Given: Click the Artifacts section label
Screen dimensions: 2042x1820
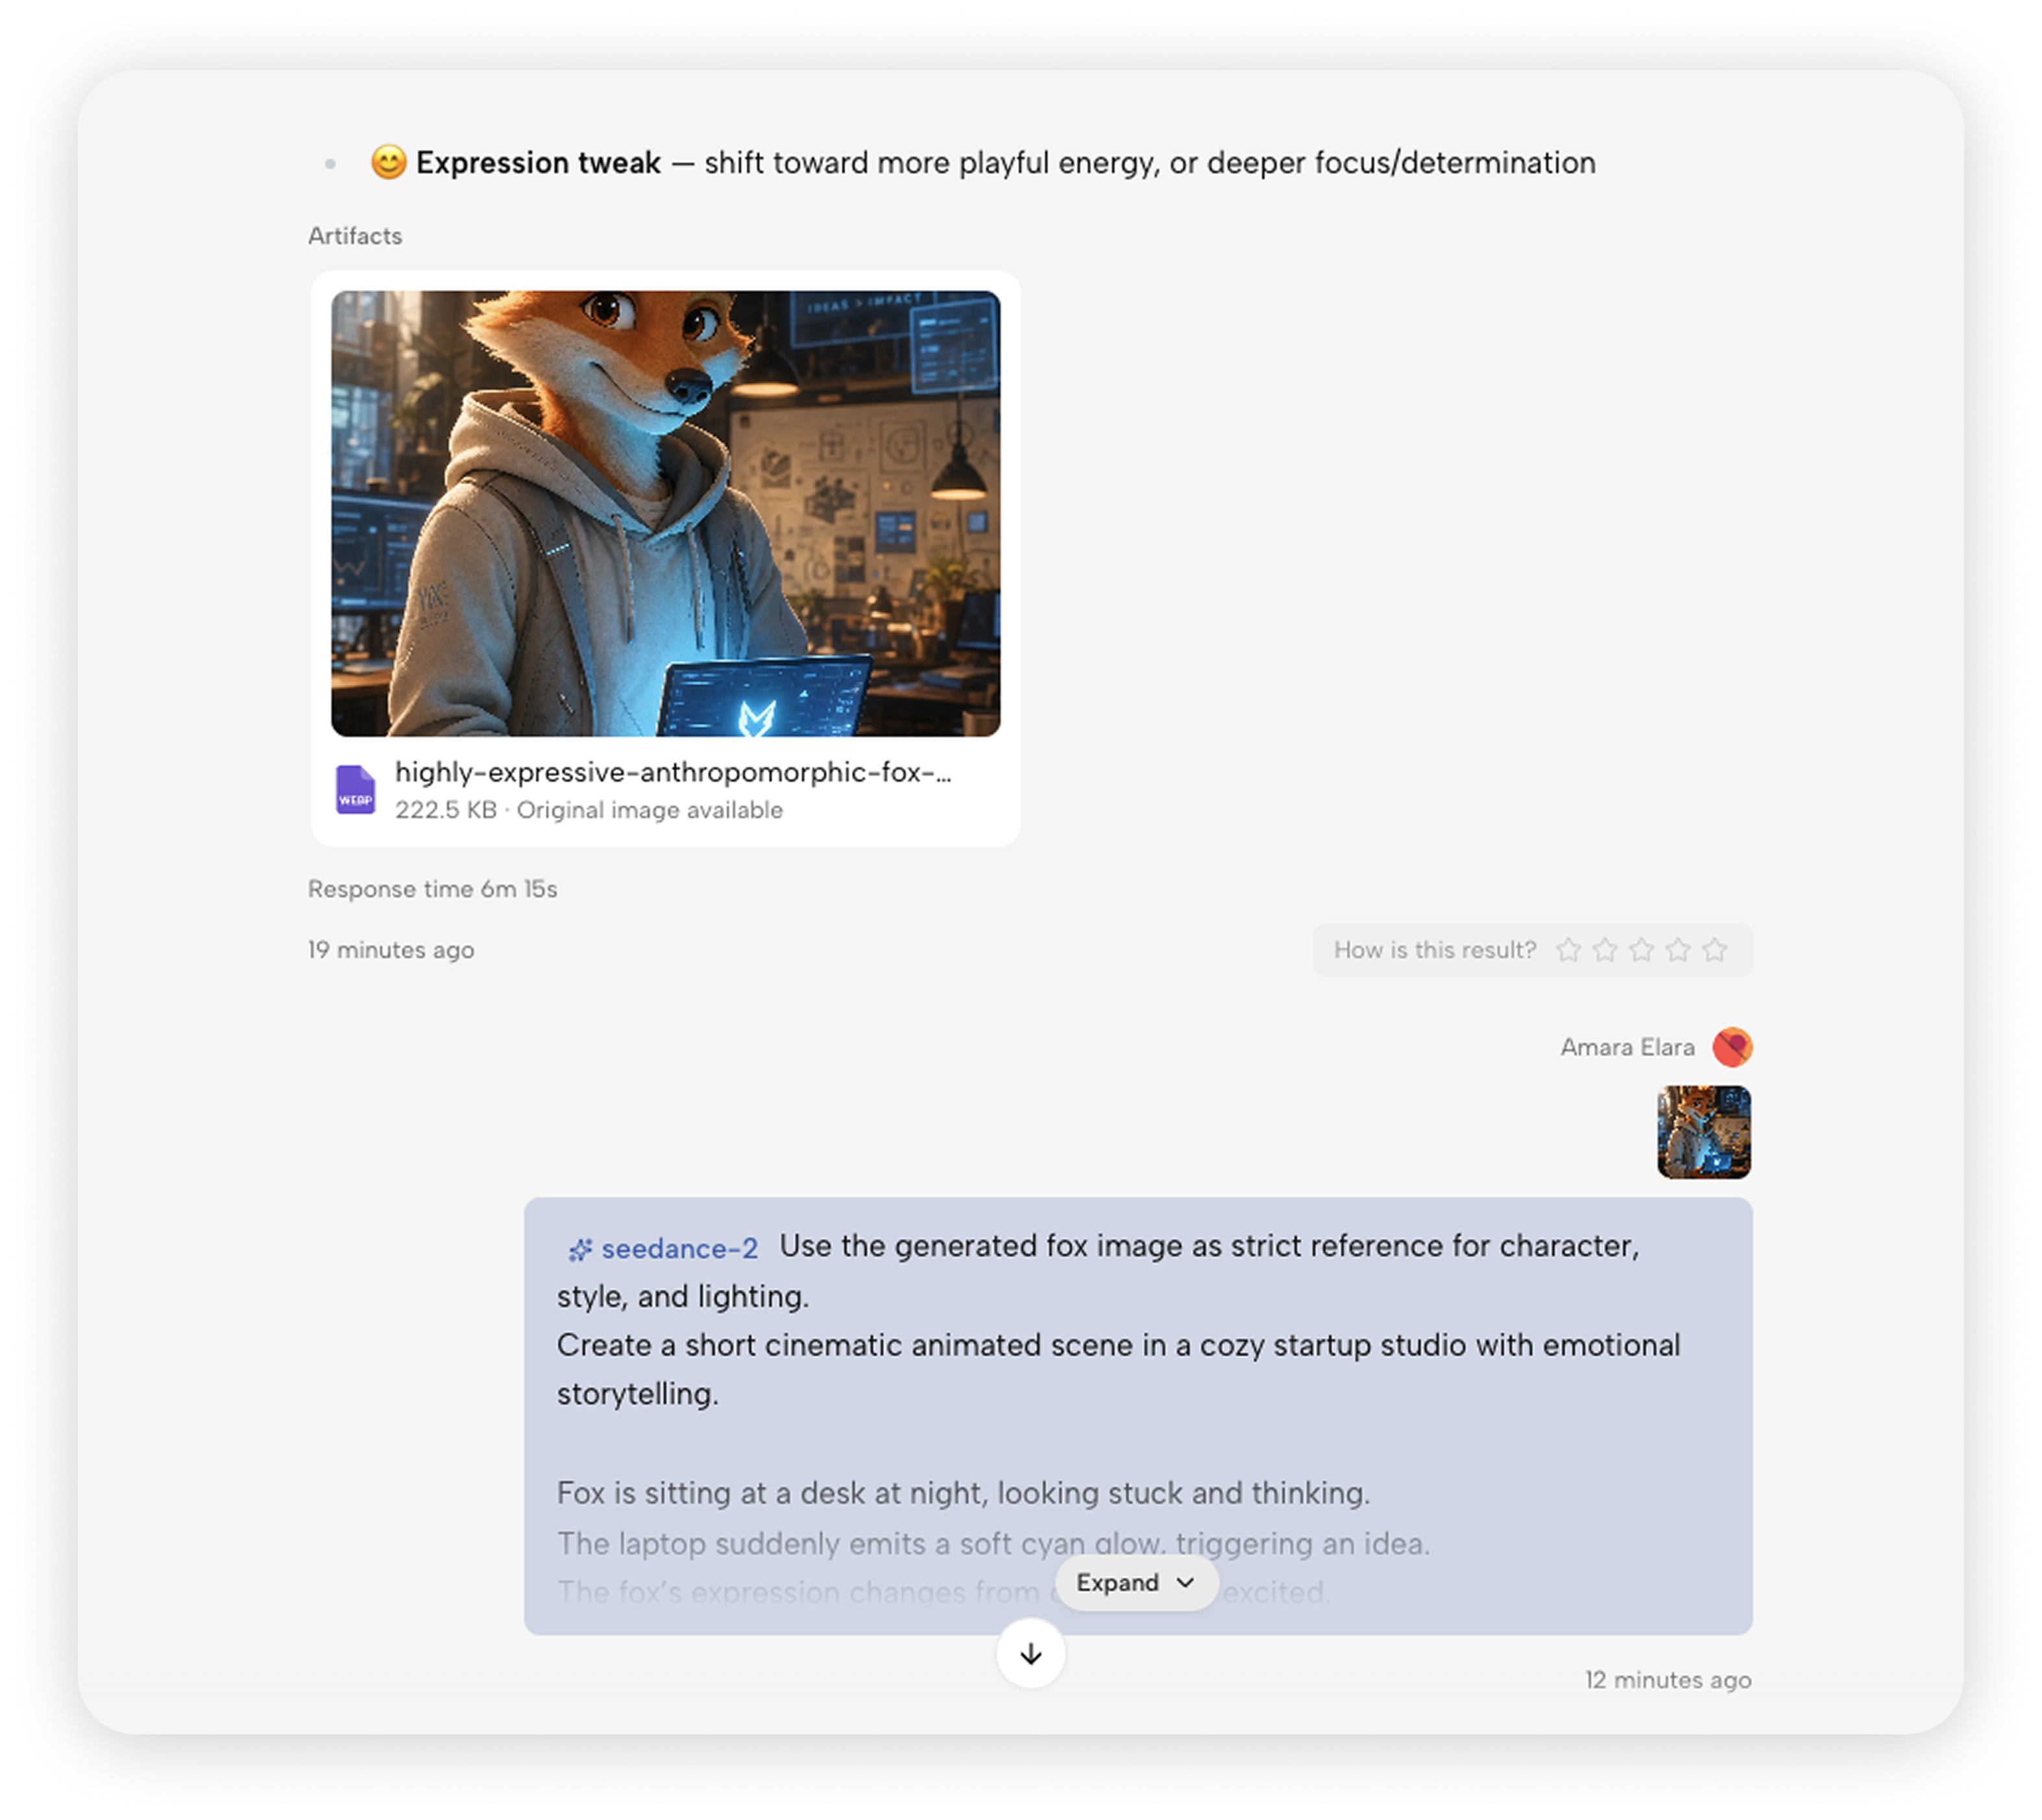Looking at the screenshot, I should [355, 236].
